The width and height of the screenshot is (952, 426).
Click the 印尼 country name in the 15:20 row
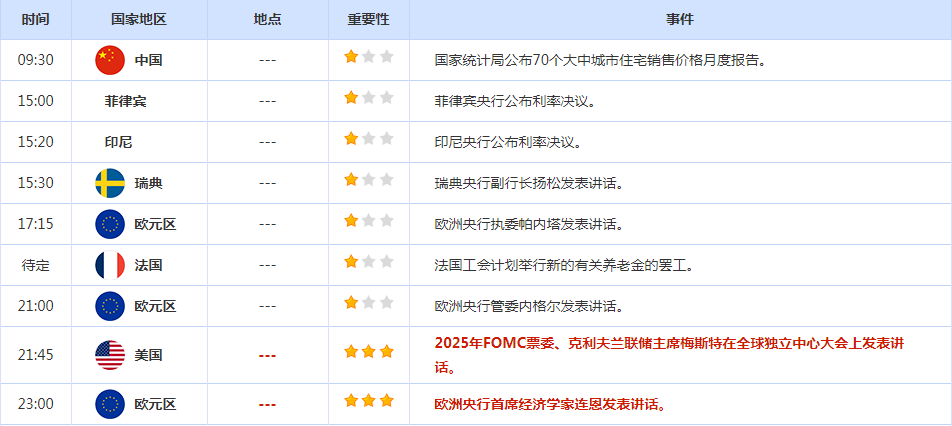118,142
